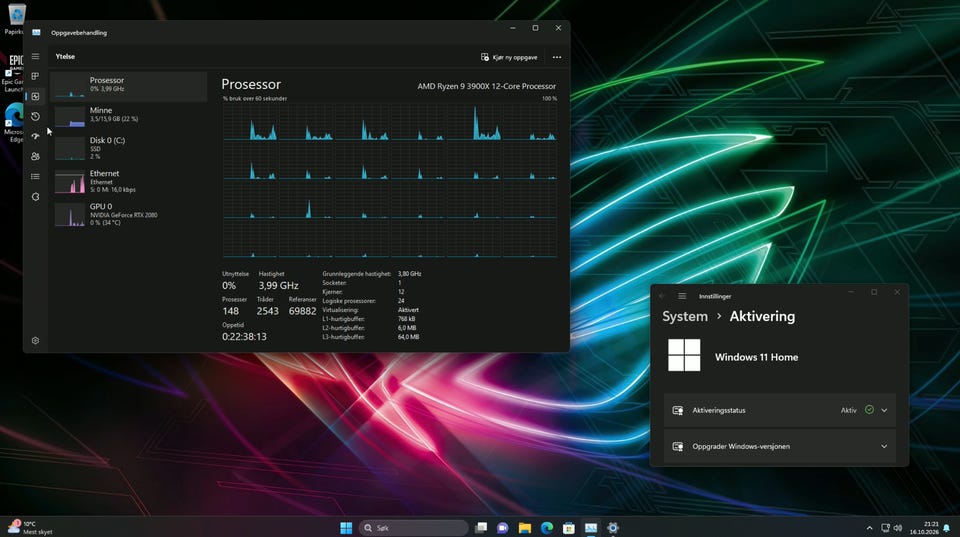Select Disk 0 (C:) in the performance list
This screenshot has width=960, height=537.
[129, 148]
